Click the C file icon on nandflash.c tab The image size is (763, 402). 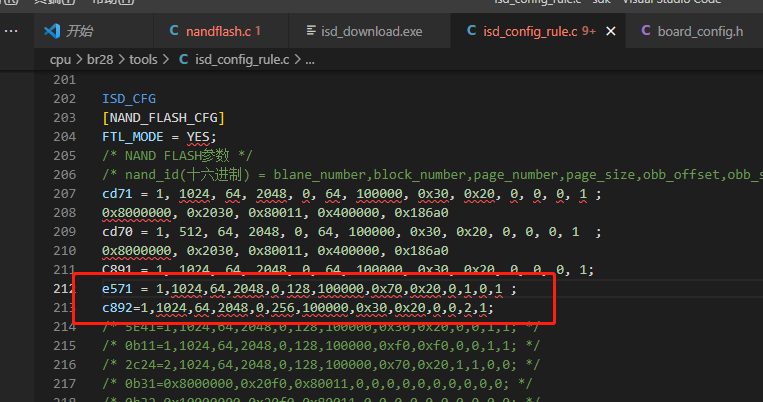[x=174, y=31]
